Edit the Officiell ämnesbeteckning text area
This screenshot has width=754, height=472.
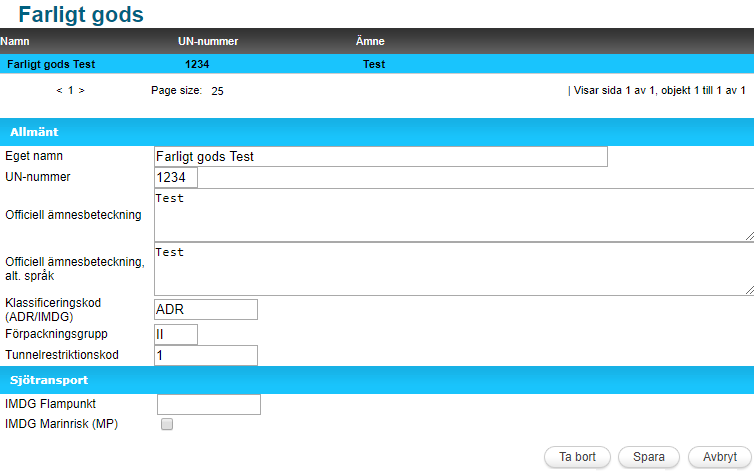point(454,215)
